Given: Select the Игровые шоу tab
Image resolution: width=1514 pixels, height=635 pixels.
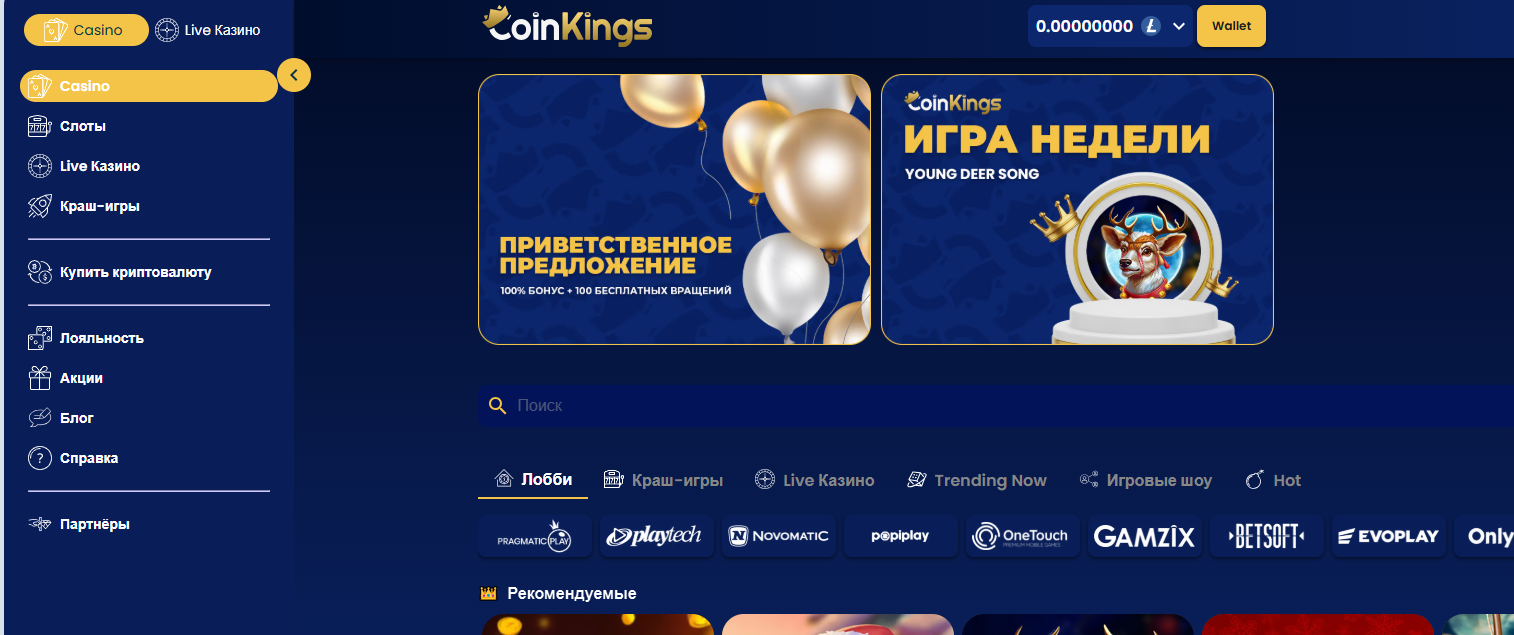Looking at the screenshot, I should [x=1145, y=480].
